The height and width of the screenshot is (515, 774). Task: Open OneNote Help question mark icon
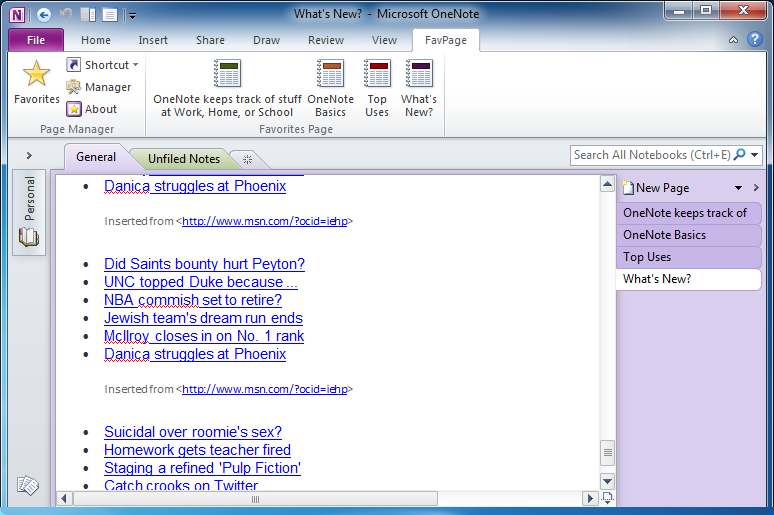[754, 39]
